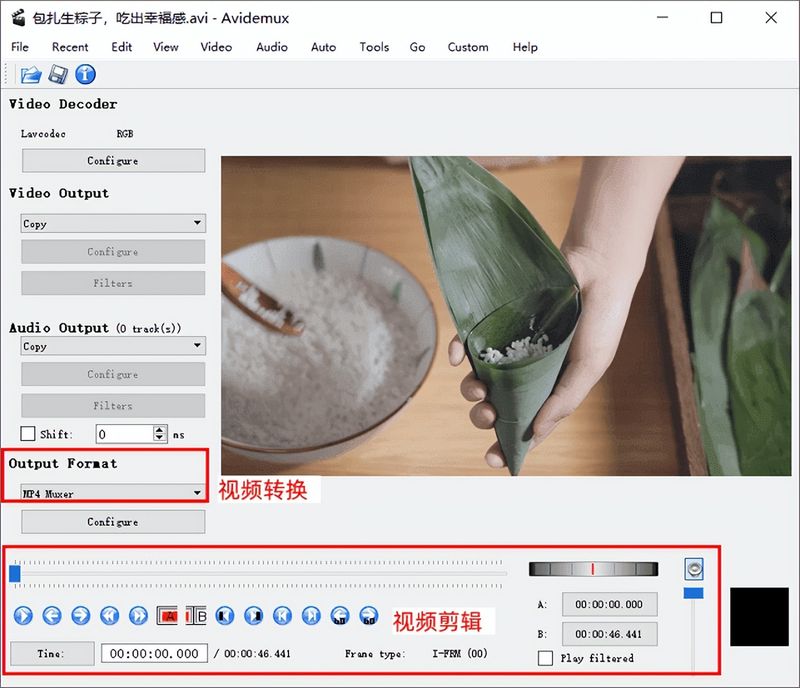Image resolution: width=800 pixels, height=688 pixels.
Task: Click Configure under Audio Output
Action: coord(113,374)
